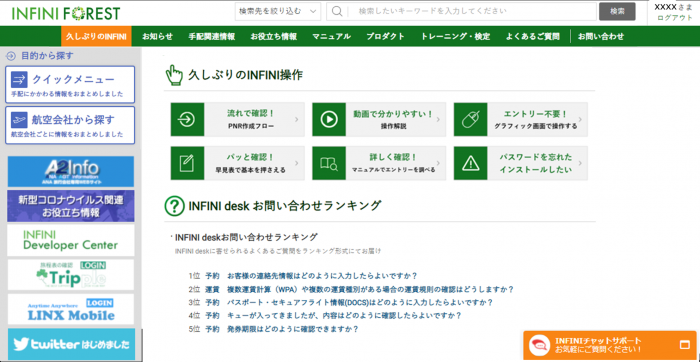Open the 検索先を絞り込む dropdown
This screenshot has width=700, height=362.
point(278,11)
